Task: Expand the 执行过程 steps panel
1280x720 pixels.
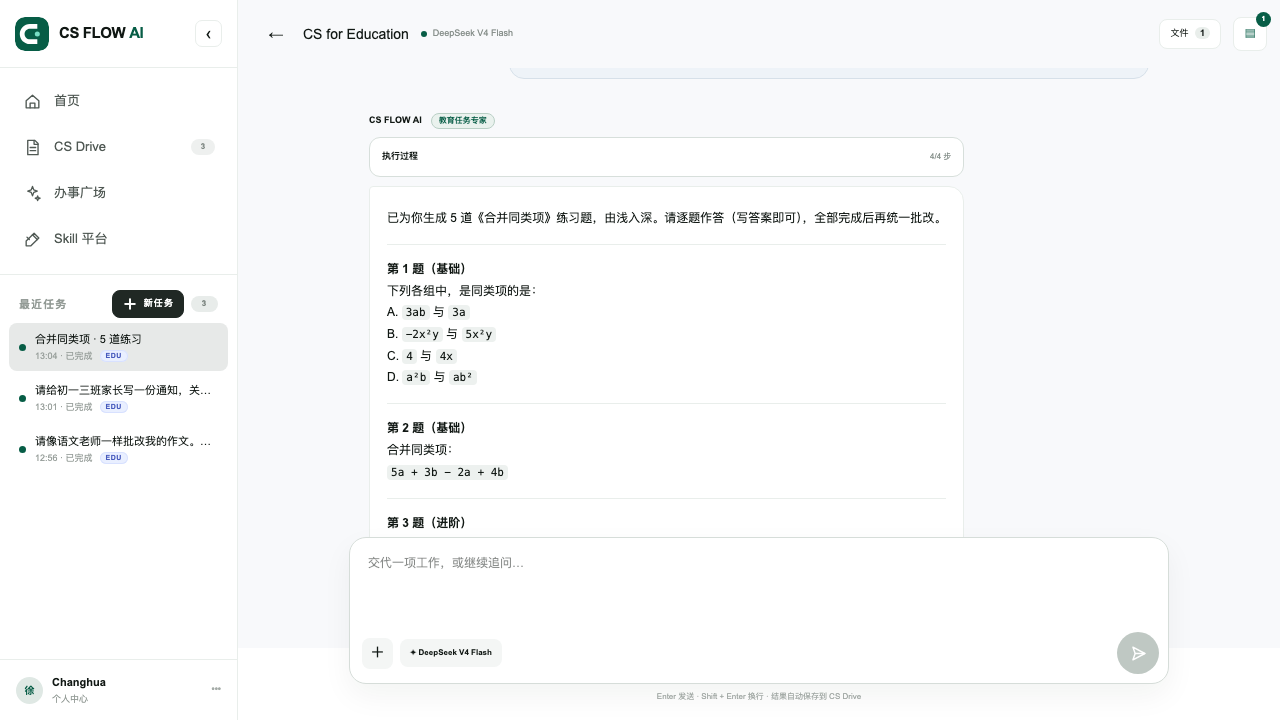Action: click(x=666, y=157)
